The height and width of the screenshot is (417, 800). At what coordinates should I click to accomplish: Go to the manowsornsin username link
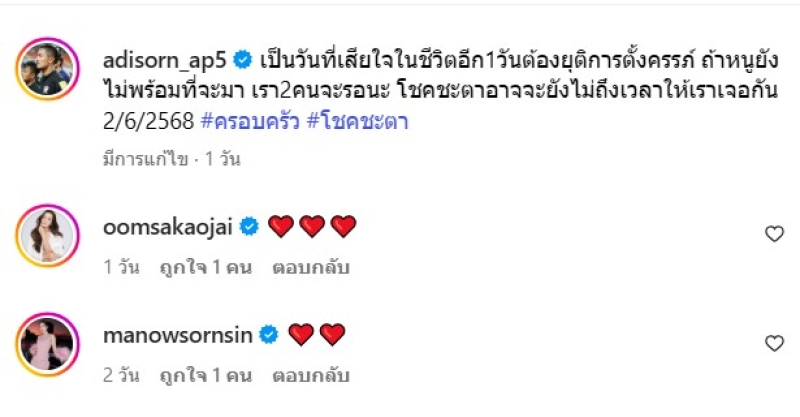pyautogui.click(x=176, y=335)
